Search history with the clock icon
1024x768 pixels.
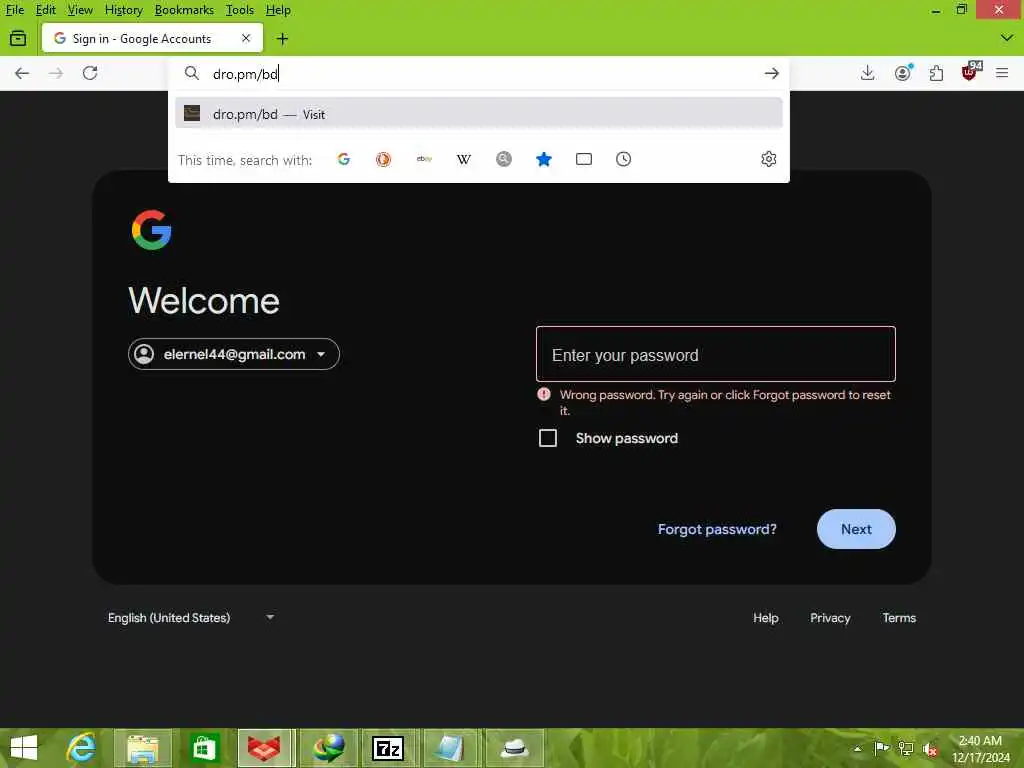(624, 159)
